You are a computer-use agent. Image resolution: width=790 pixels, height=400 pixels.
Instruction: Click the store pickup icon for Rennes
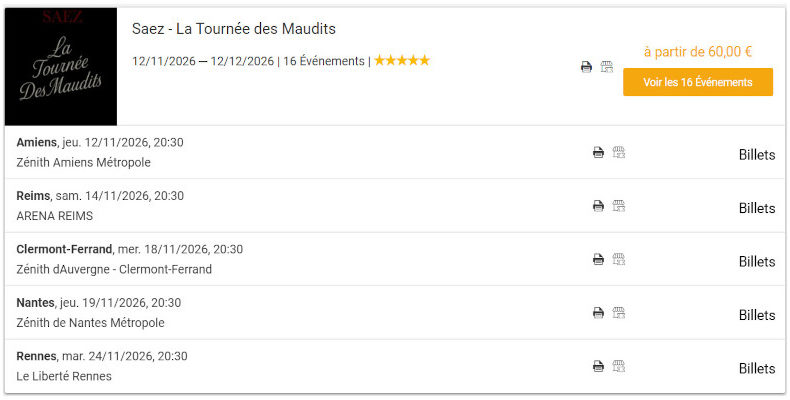pyautogui.click(x=619, y=366)
